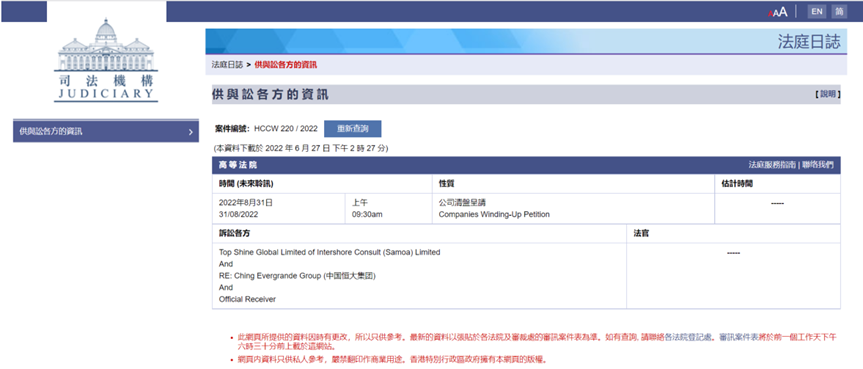The width and height of the screenshot is (863, 369).
Task: Select 上午 text in time cell
Action: click(x=359, y=203)
